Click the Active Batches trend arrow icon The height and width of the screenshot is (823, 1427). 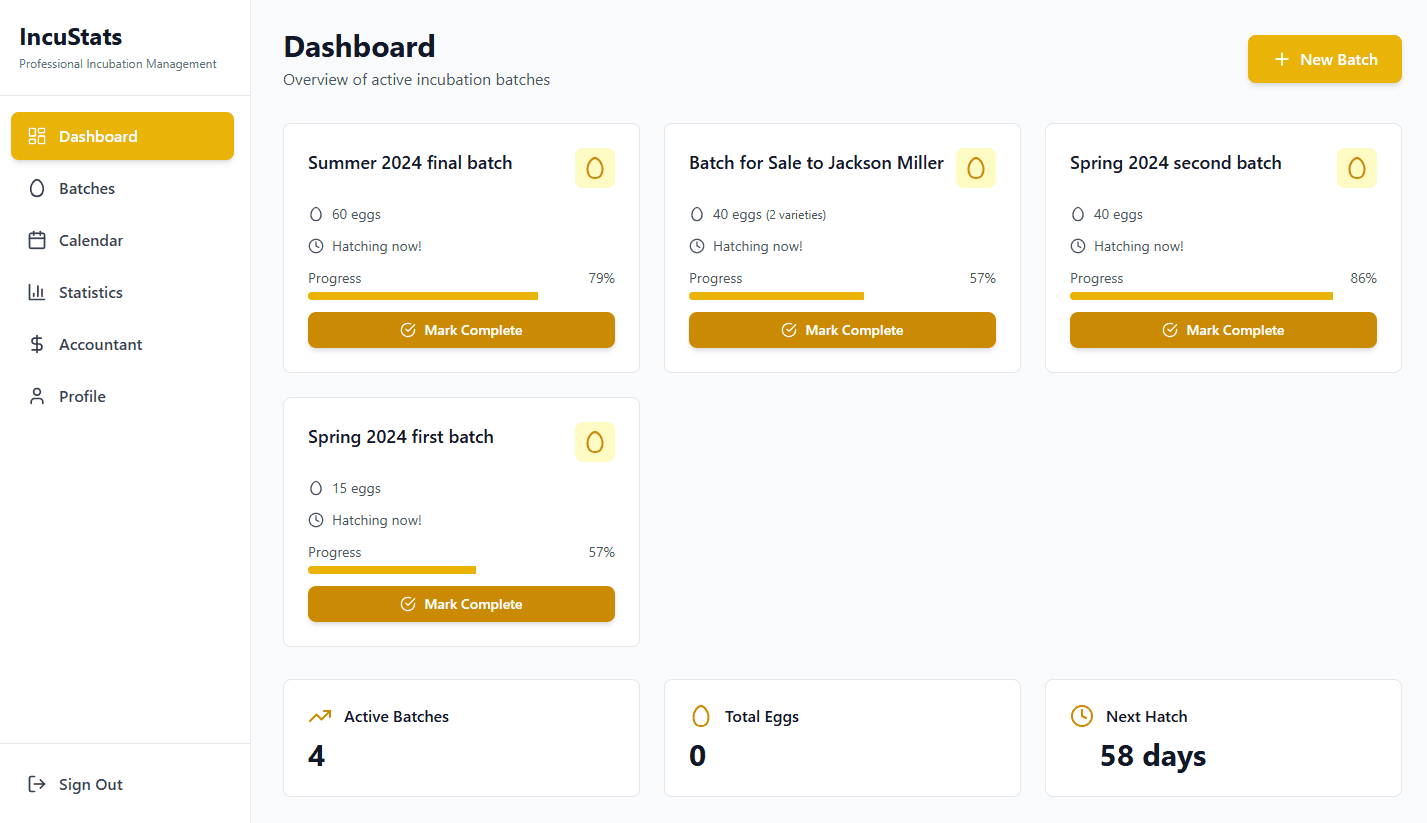(x=320, y=716)
